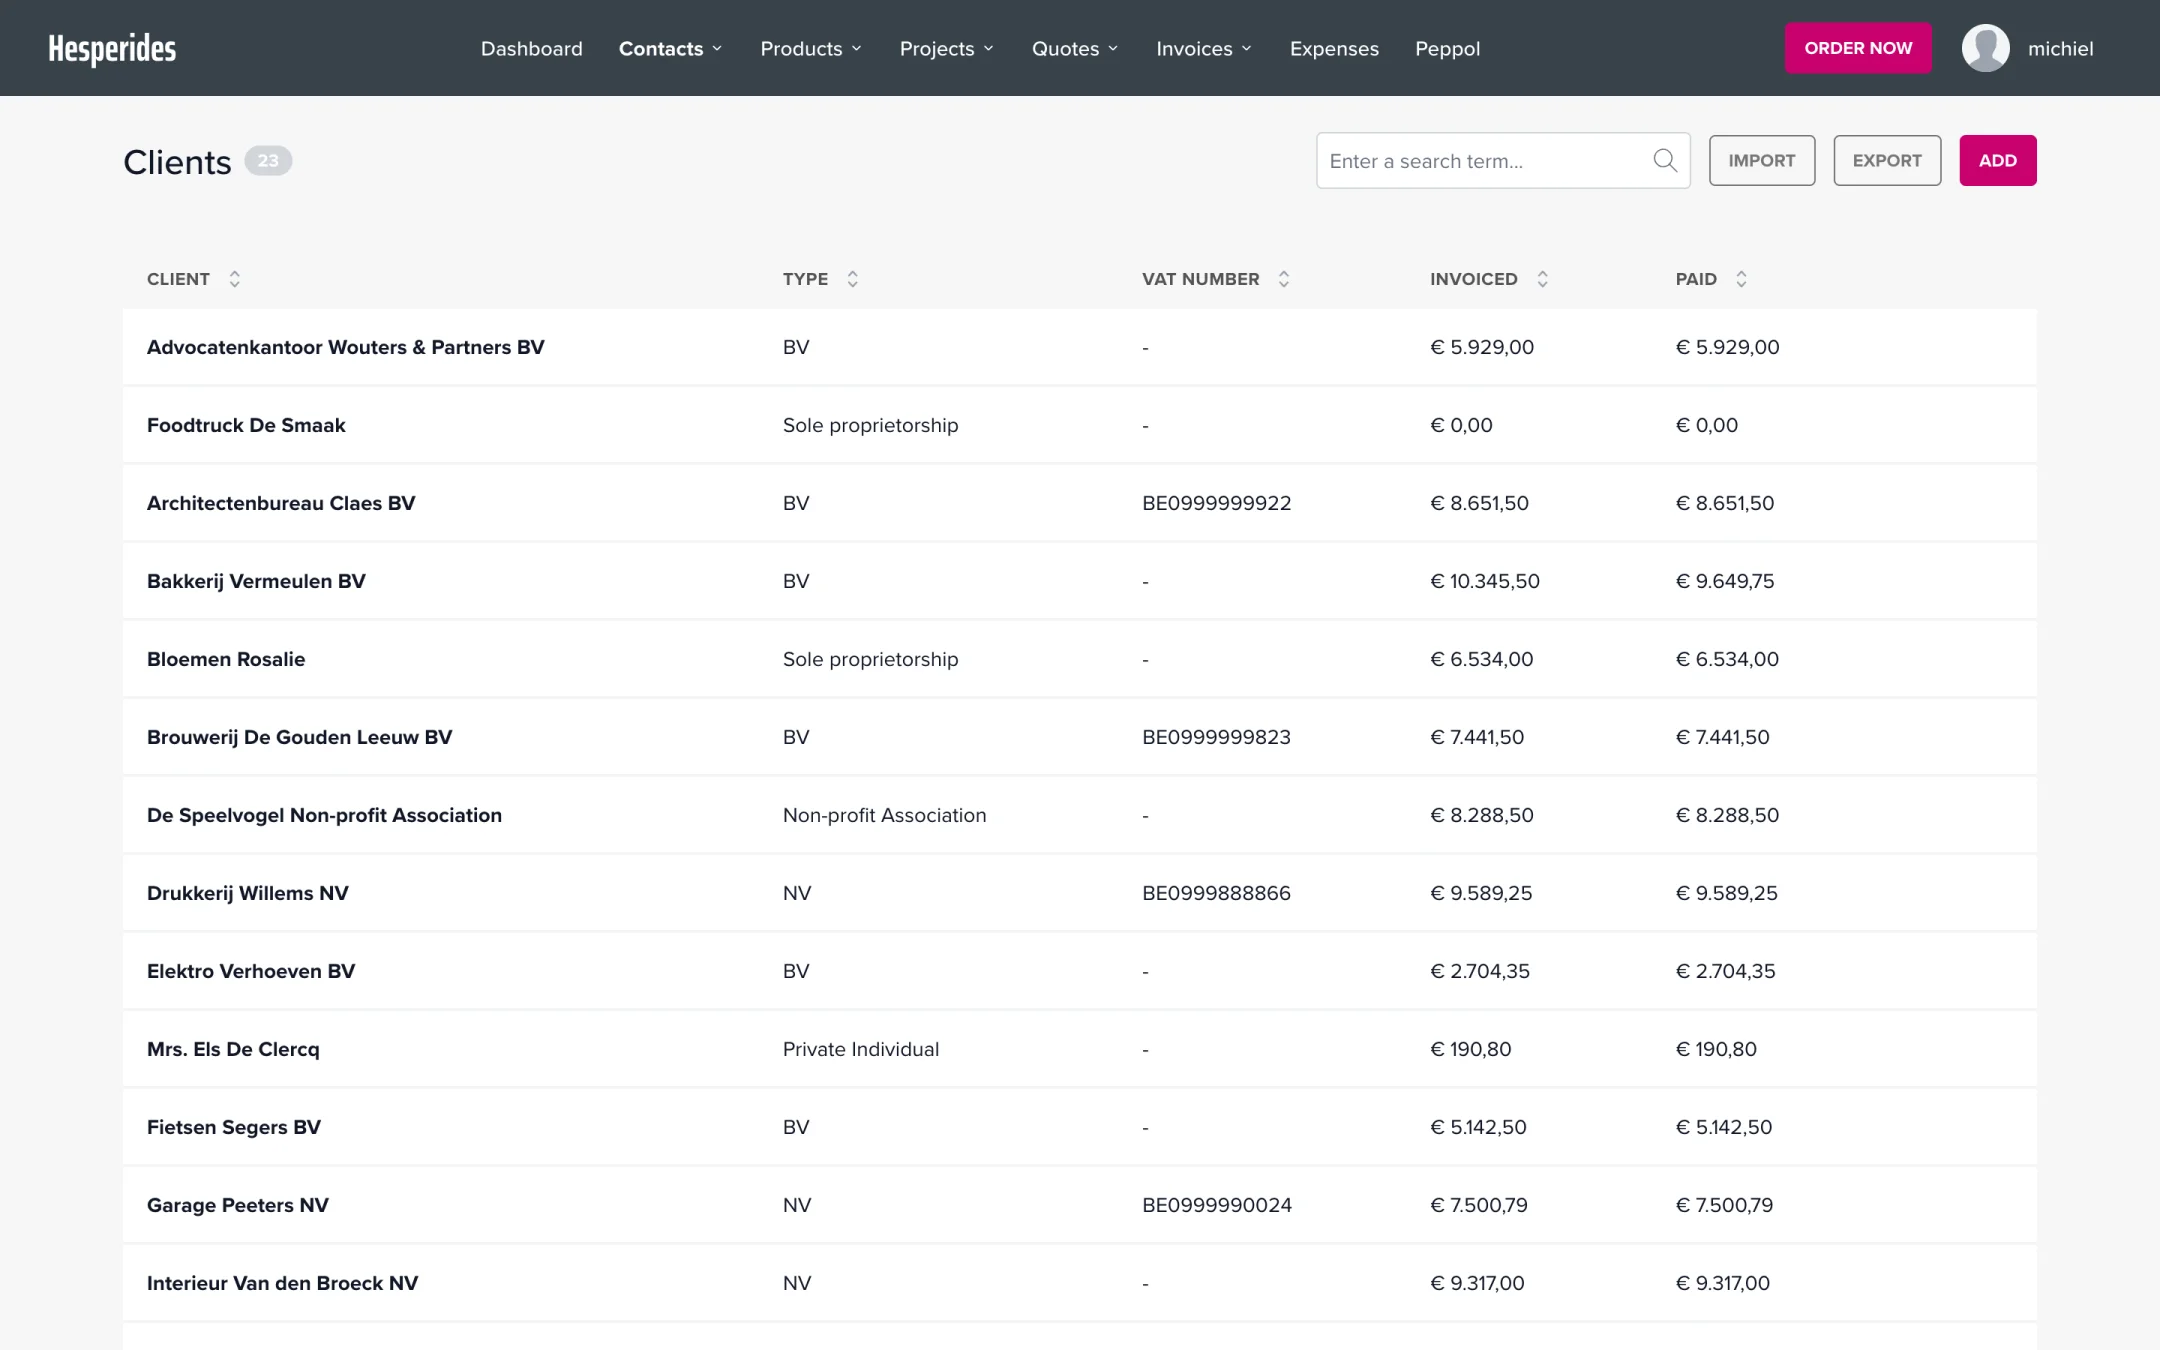The height and width of the screenshot is (1350, 2160).
Task: Open client Bakkerij Vermeulen BV
Action: coord(256,581)
